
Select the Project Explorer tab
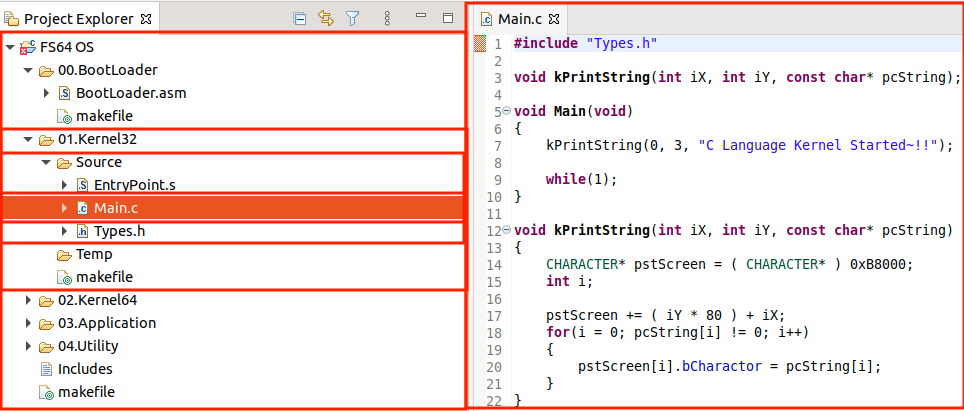pyautogui.click(x=79, y=19)
